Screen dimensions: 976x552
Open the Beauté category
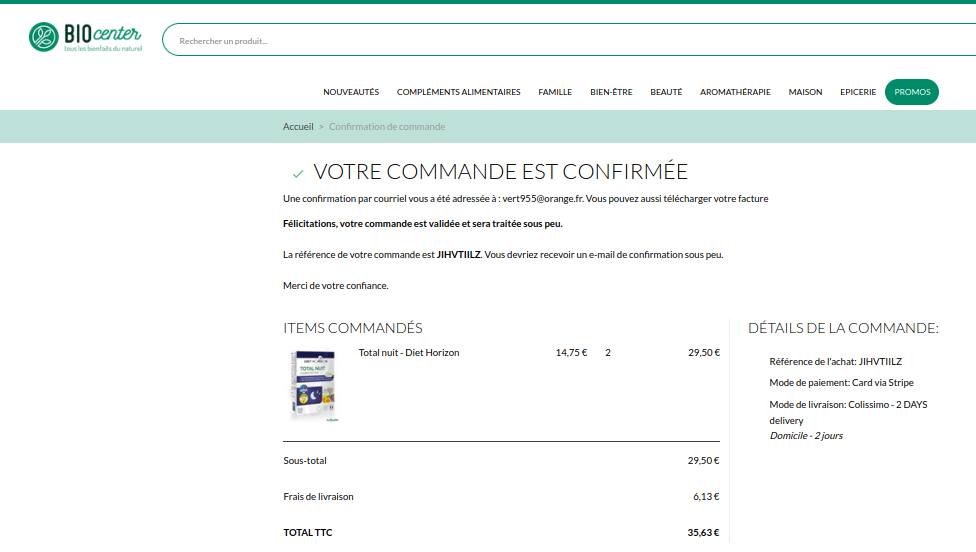(666, 92)
